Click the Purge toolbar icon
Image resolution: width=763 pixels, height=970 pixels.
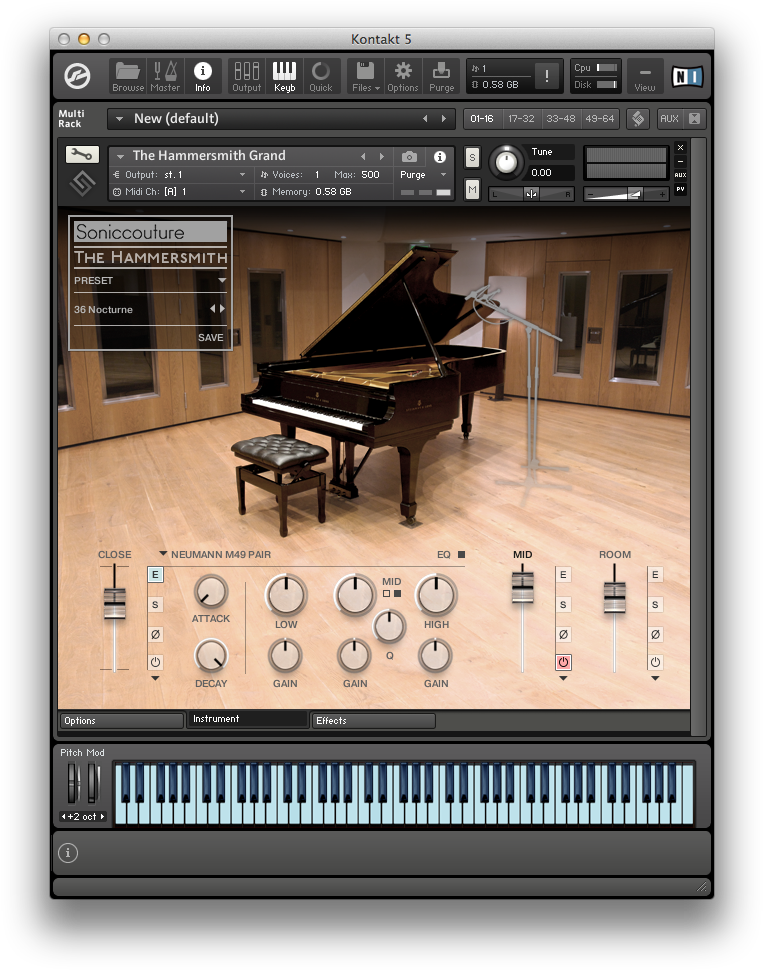click(441, 77)
